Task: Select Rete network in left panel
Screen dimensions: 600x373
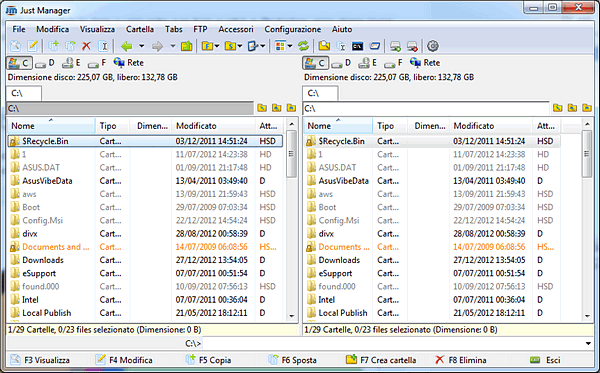Action: coord(129,63)
